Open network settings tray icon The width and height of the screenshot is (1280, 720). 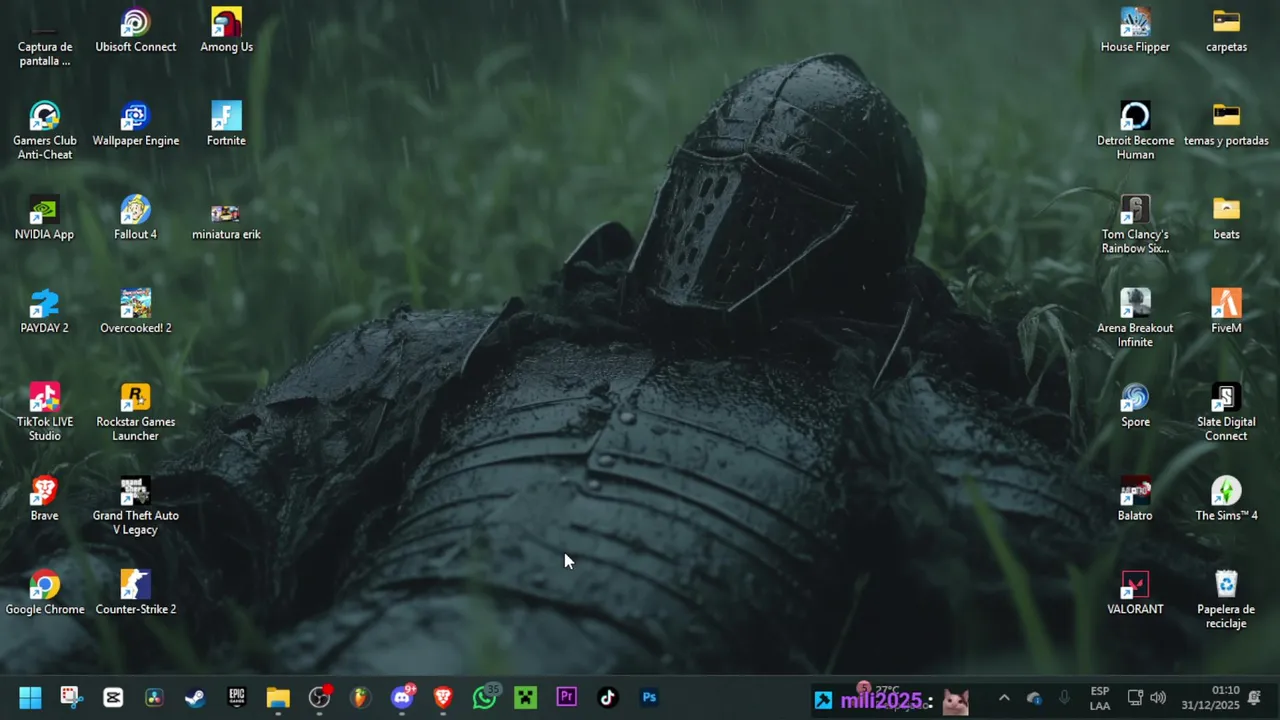[x=1135, y=698]
